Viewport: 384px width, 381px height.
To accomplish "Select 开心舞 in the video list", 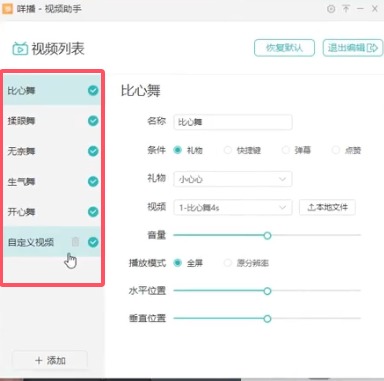I will point(52,212).
